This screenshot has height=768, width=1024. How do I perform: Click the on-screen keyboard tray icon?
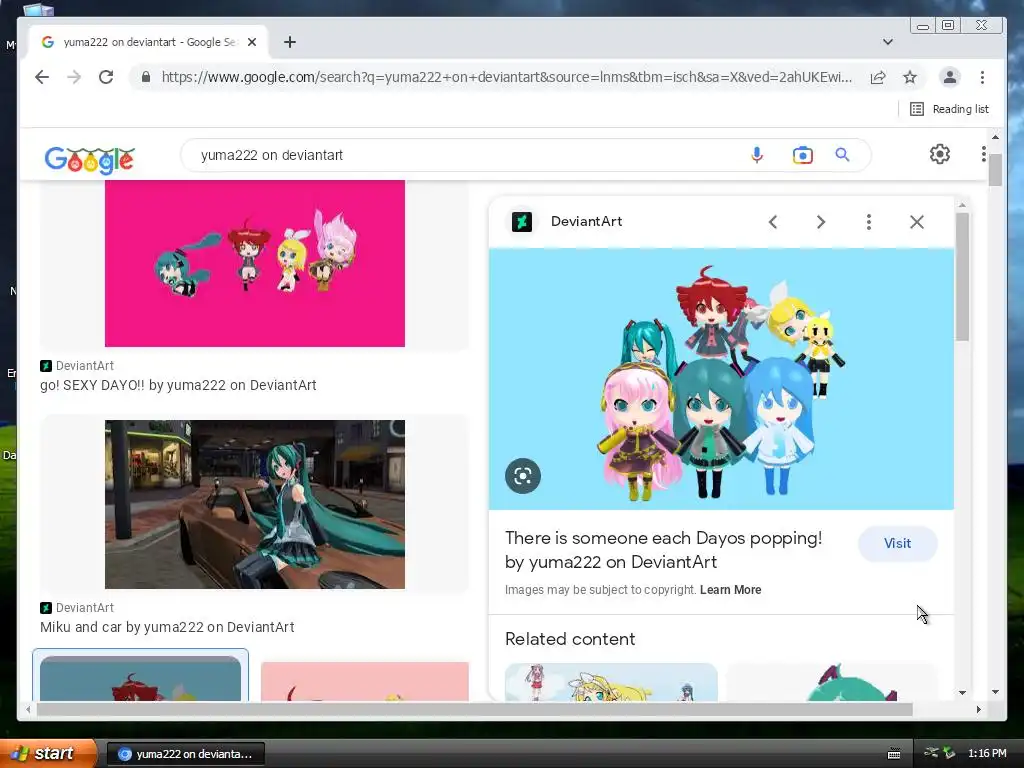(x=894, y=754)
